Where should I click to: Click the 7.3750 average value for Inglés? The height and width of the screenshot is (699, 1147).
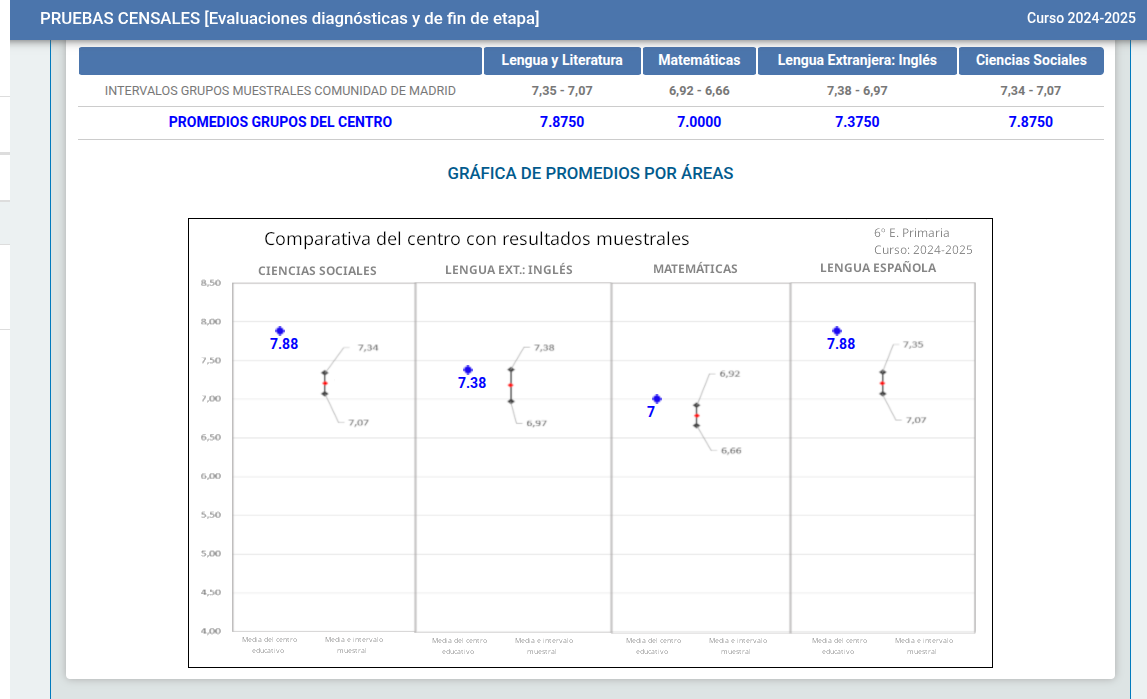tap(857, 122)
